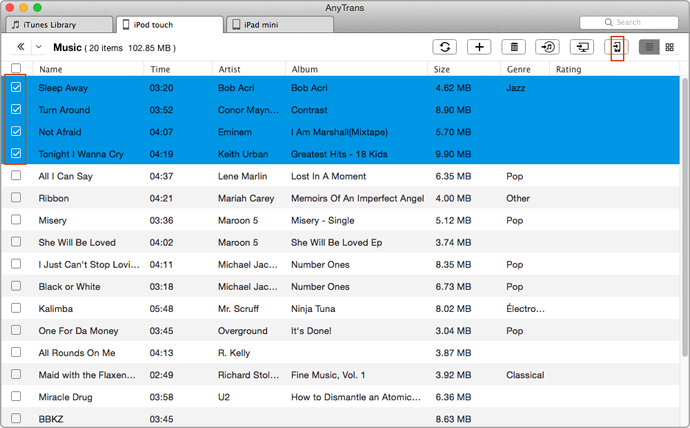Screen dimensions: 690x428
Task: Uncheck the Tonight I Wanna Cry checkbox
Action: (16, 153)
